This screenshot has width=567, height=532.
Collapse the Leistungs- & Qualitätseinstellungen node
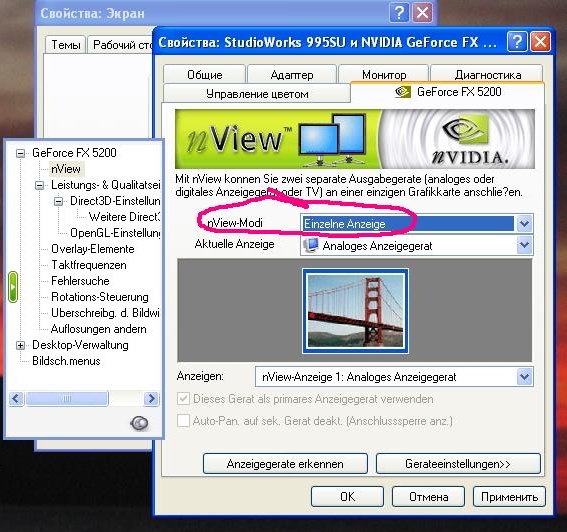click(x=39, y=185)
